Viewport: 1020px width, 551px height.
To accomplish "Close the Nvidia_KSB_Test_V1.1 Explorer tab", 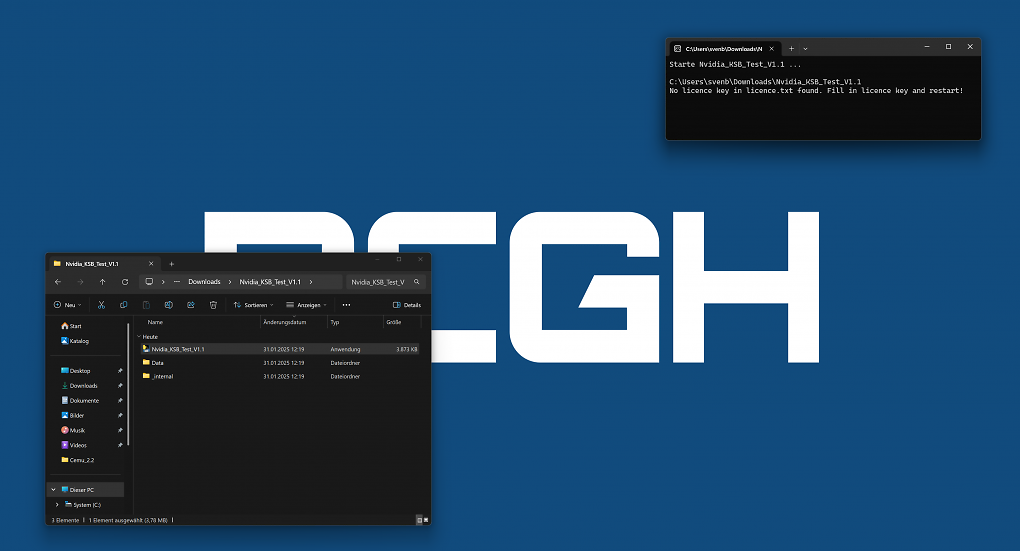I will pos(151,263).
